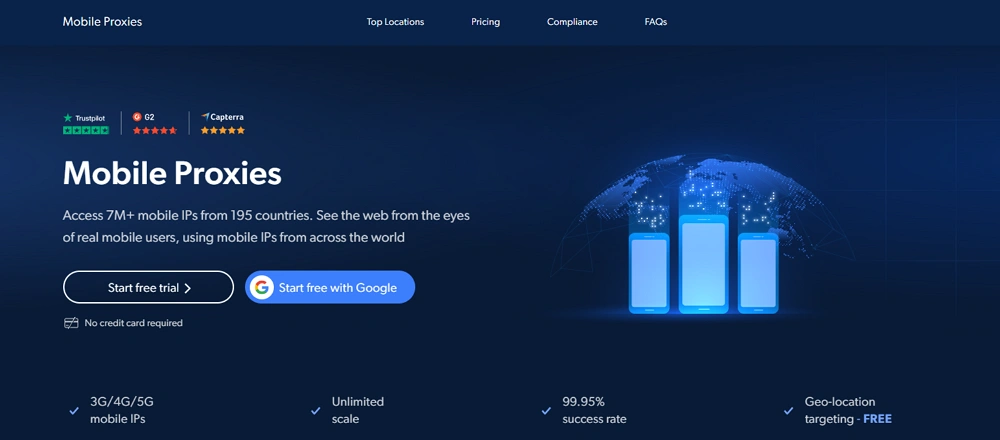Click the credit card icon
This screenshot has width=1000, height=440.
click(71, 323)
